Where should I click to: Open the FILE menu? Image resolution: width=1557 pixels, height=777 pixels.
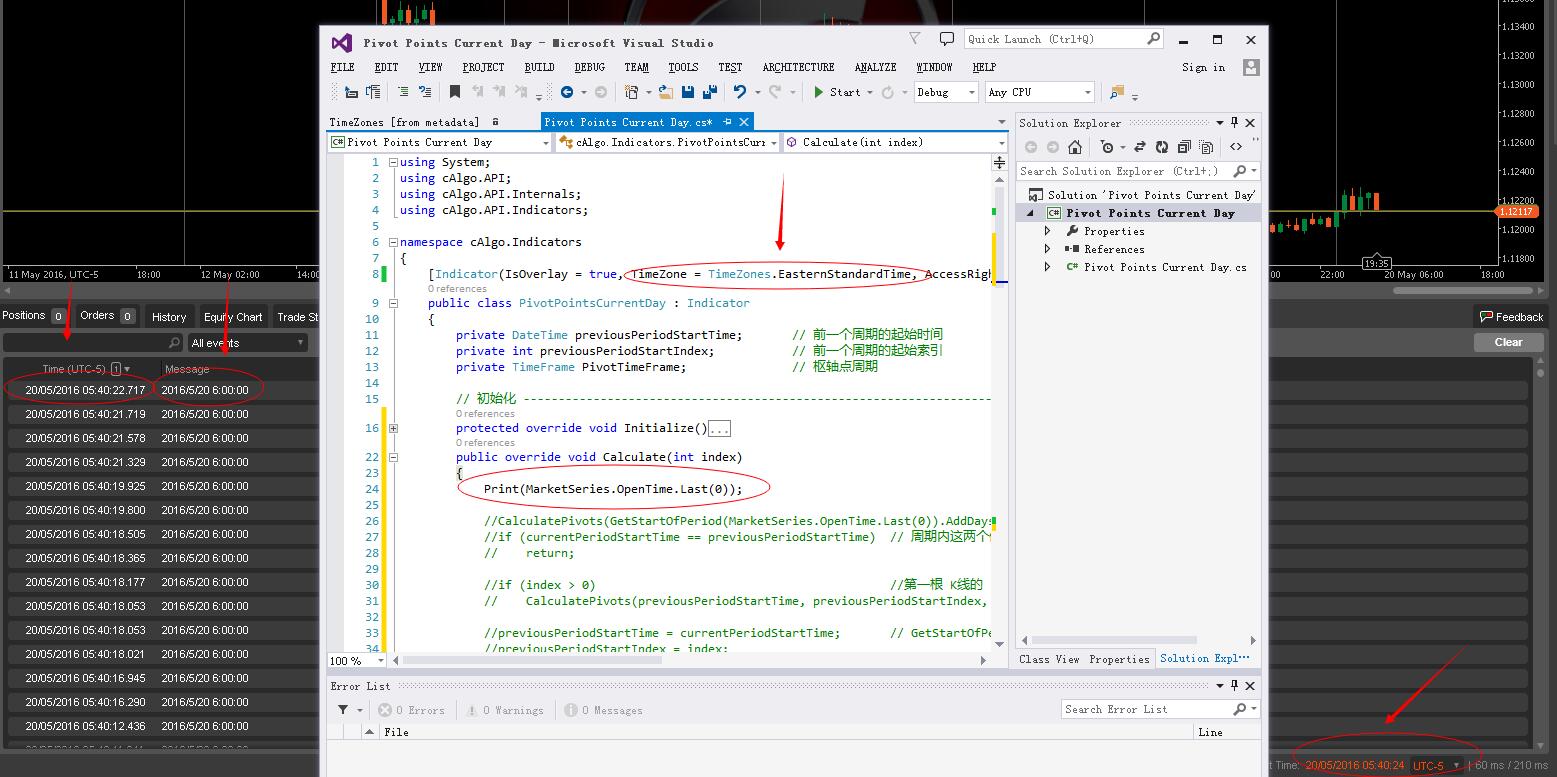coord(342,67)
